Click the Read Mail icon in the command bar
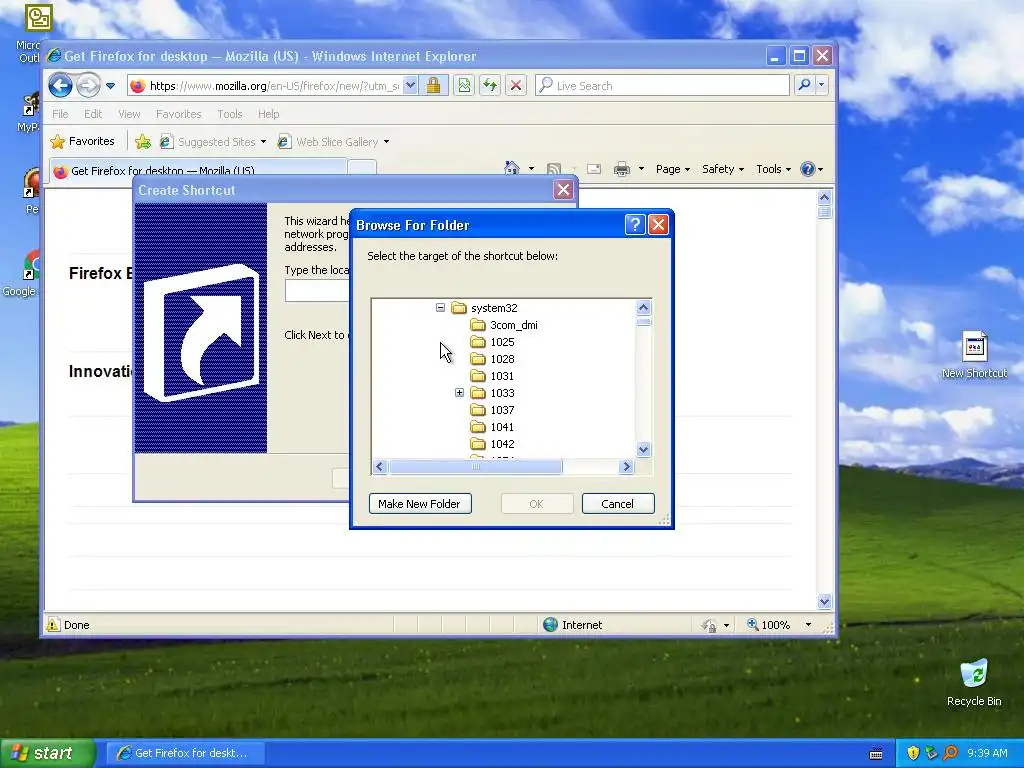This screenshot has height=768, width=1024. [594, 169]
